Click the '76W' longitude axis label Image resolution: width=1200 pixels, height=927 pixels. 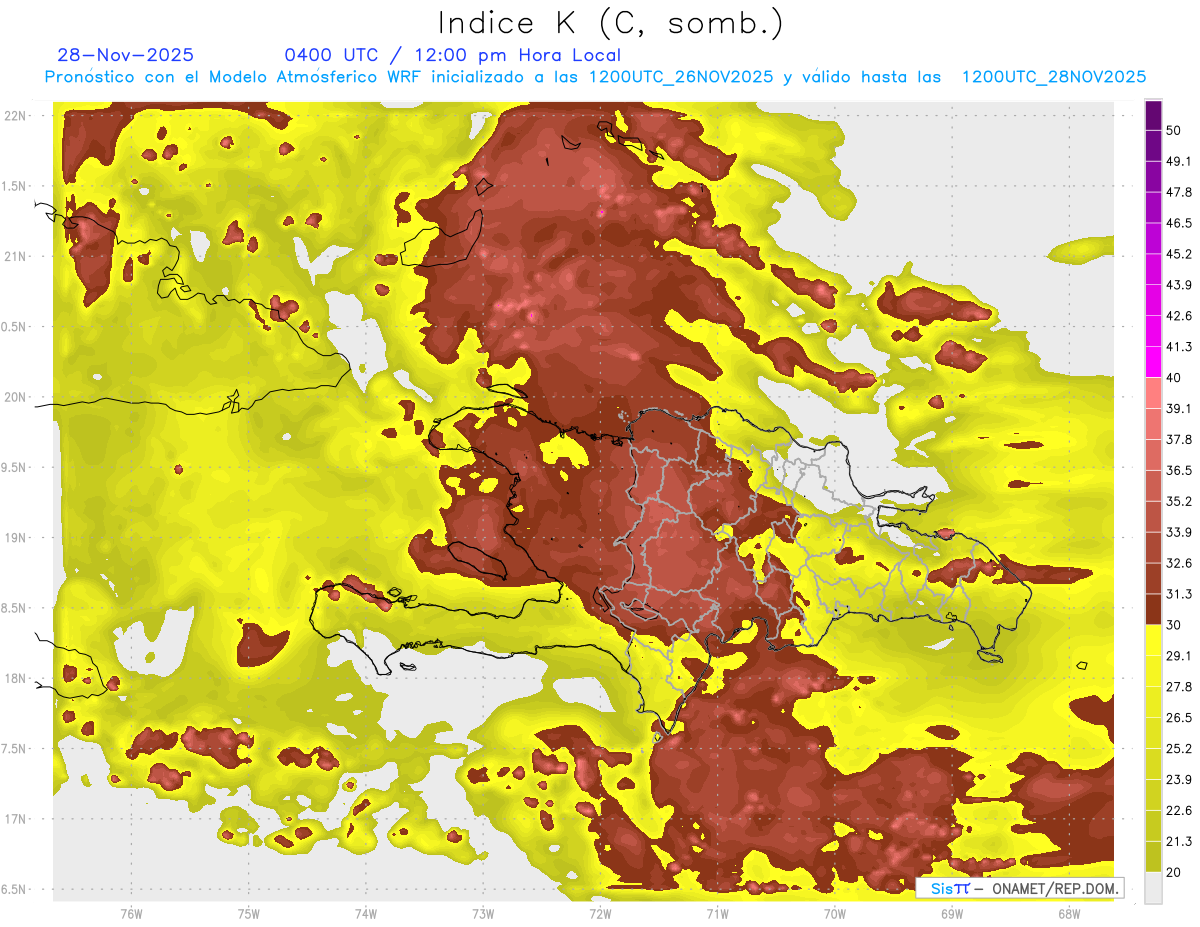point(131,914)
